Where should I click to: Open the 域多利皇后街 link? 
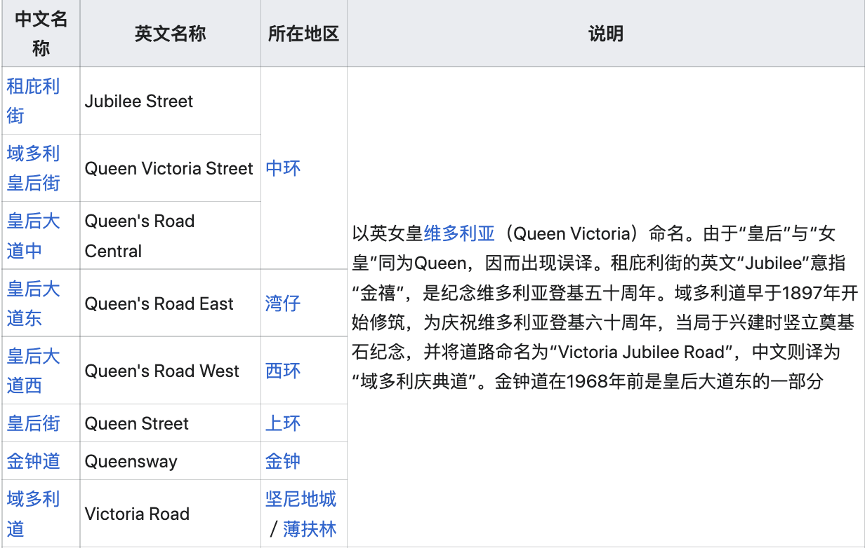33,168
